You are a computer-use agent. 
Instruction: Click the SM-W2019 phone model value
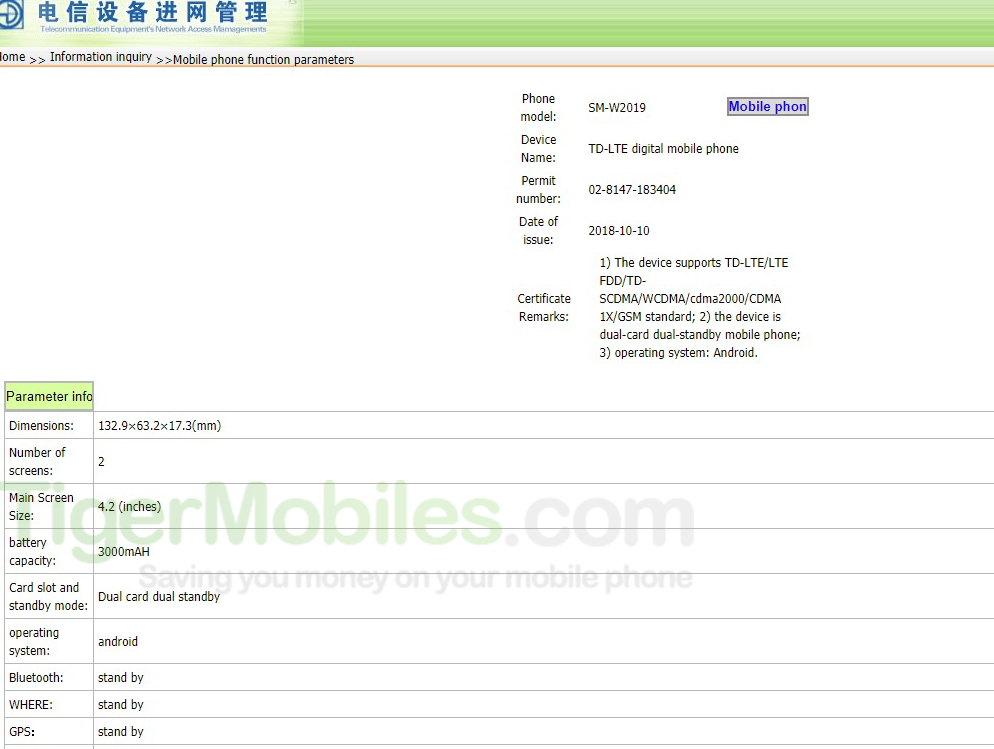[x=617, y=108]
